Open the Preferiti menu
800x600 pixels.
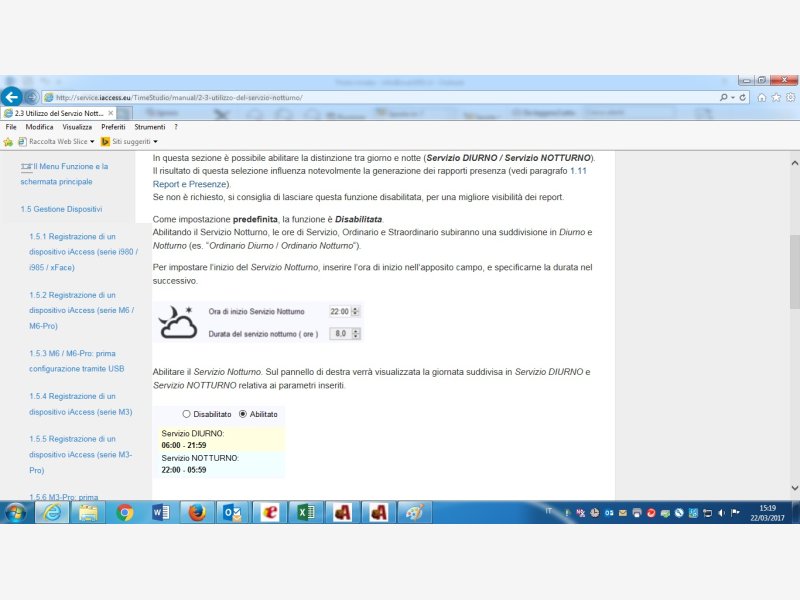(x=112, y=127)
